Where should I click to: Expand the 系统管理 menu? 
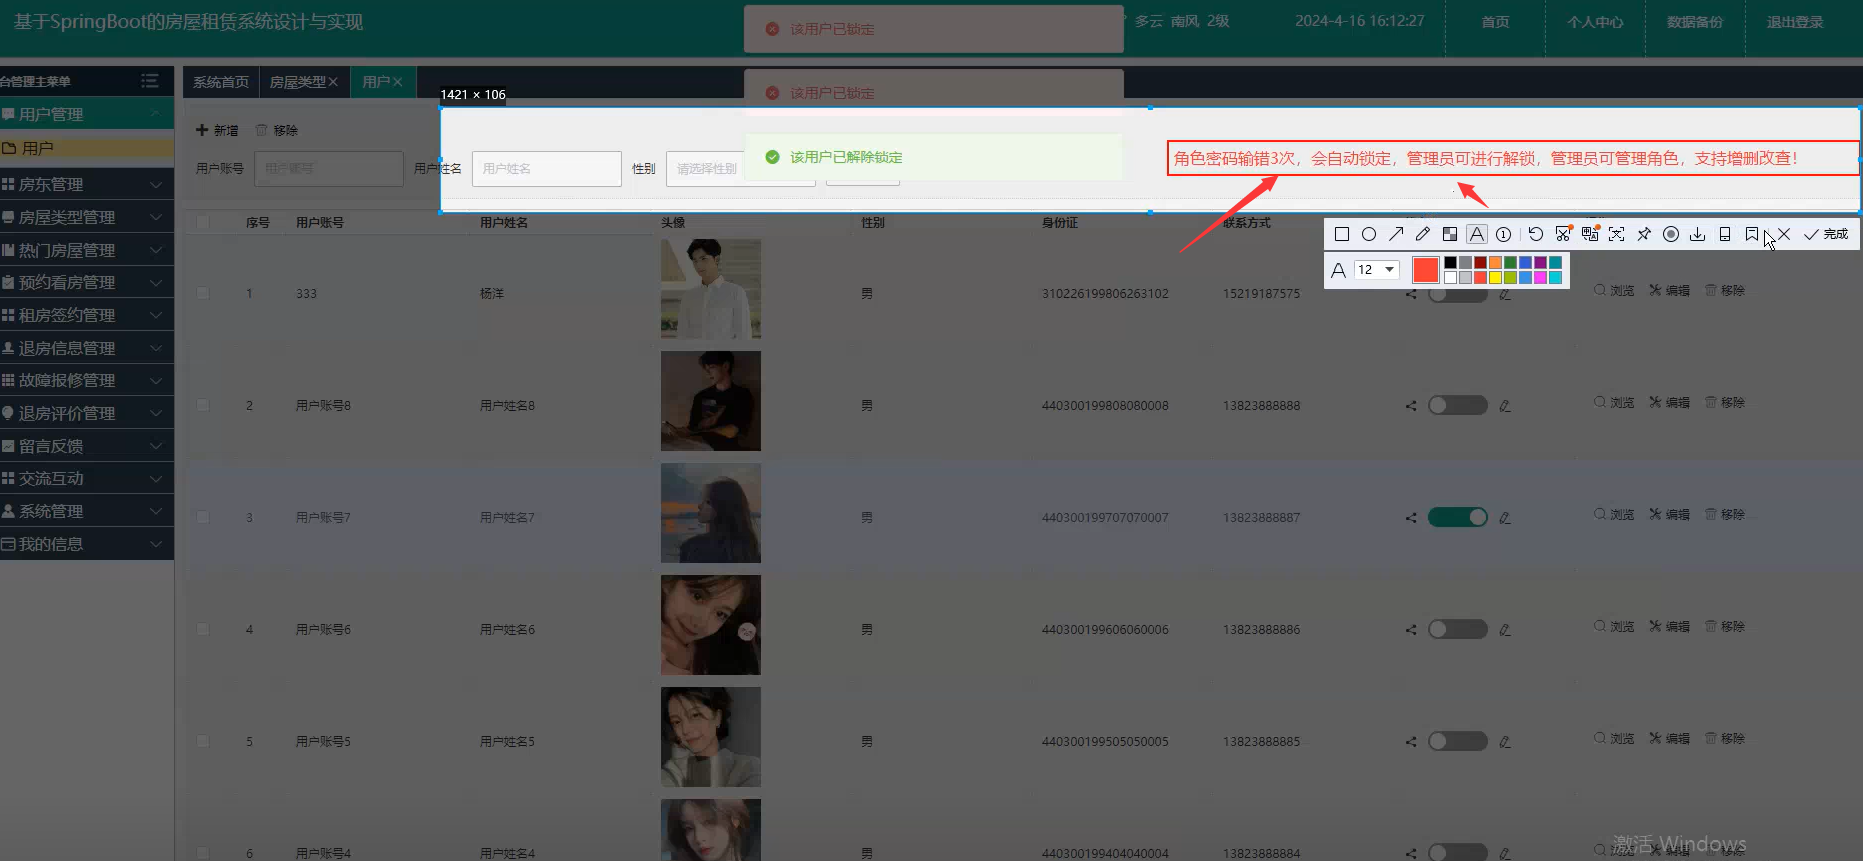coord(87,511)
